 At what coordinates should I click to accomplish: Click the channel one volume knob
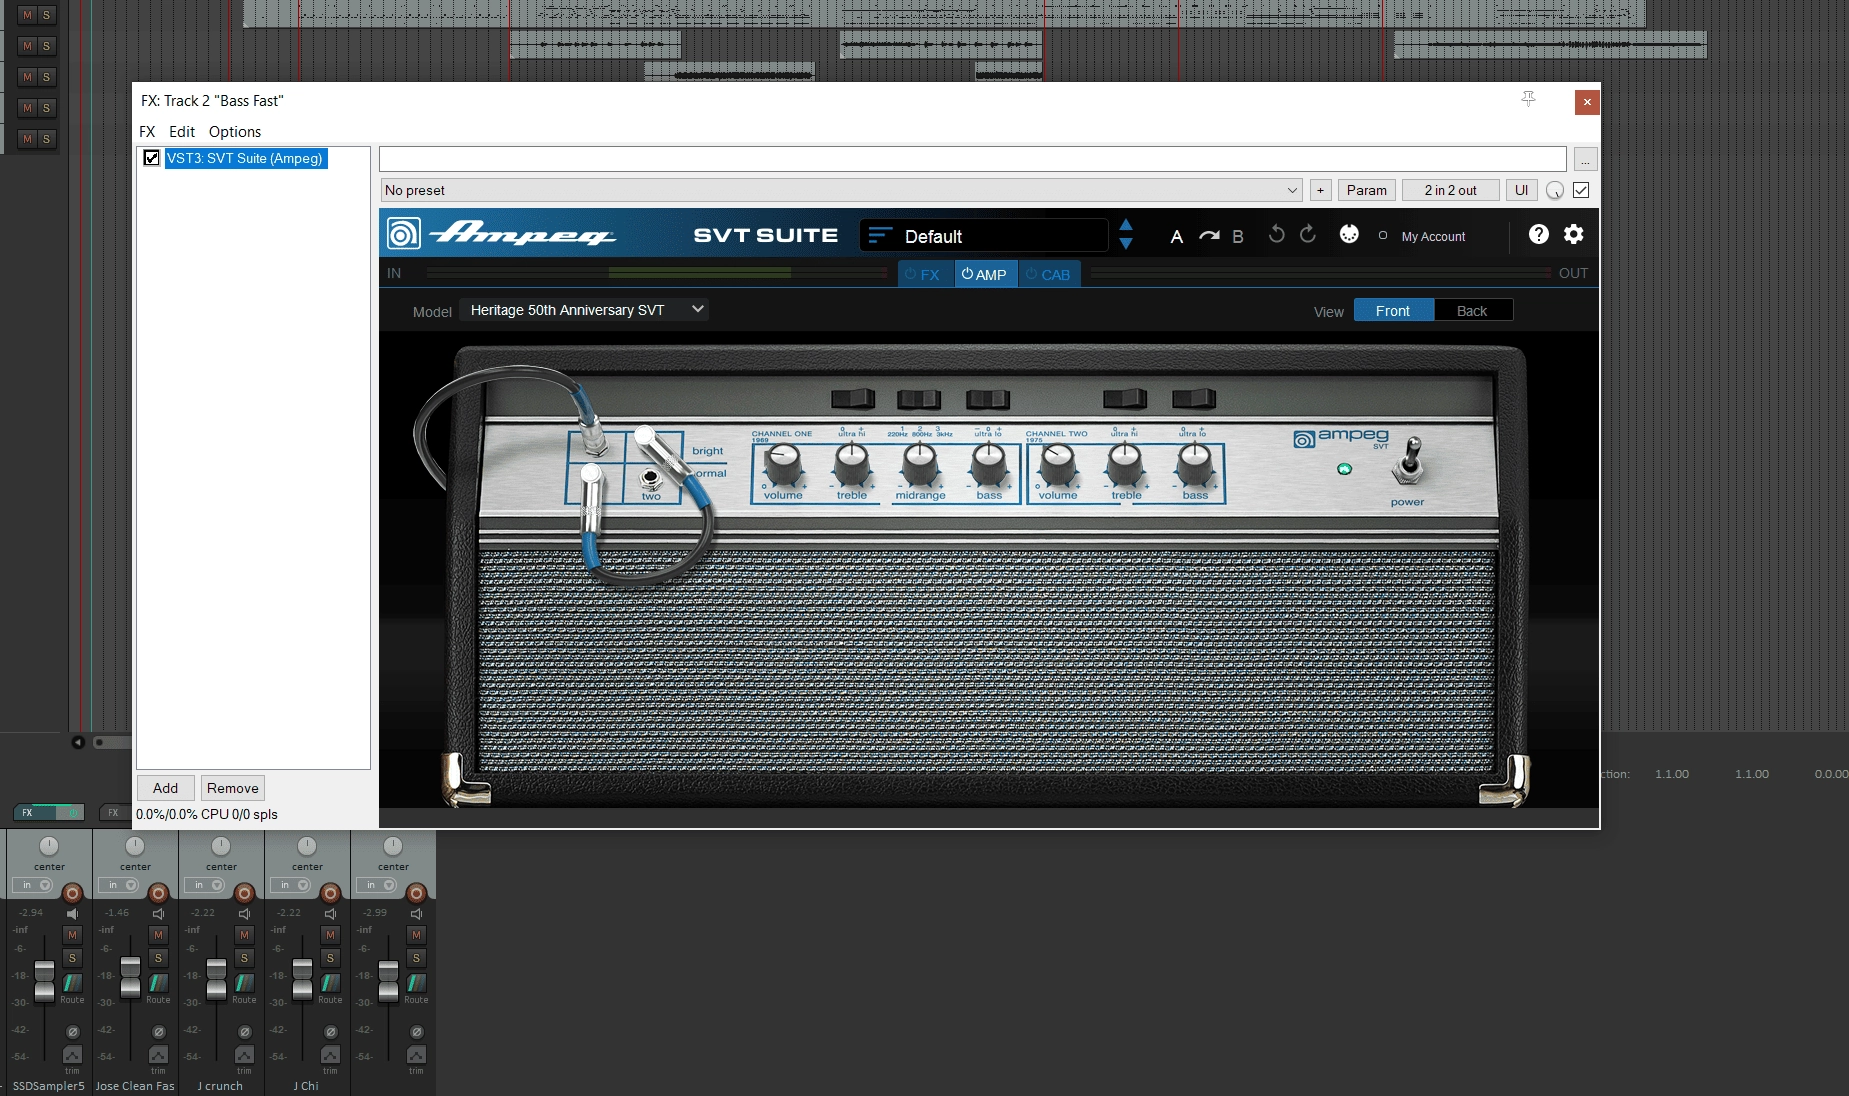(x=783, y=463)
